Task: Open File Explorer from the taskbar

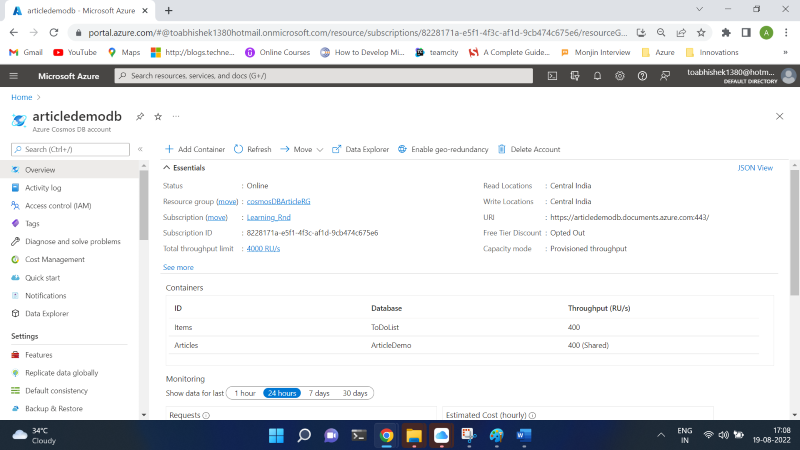Action: (x=414, y=435)
